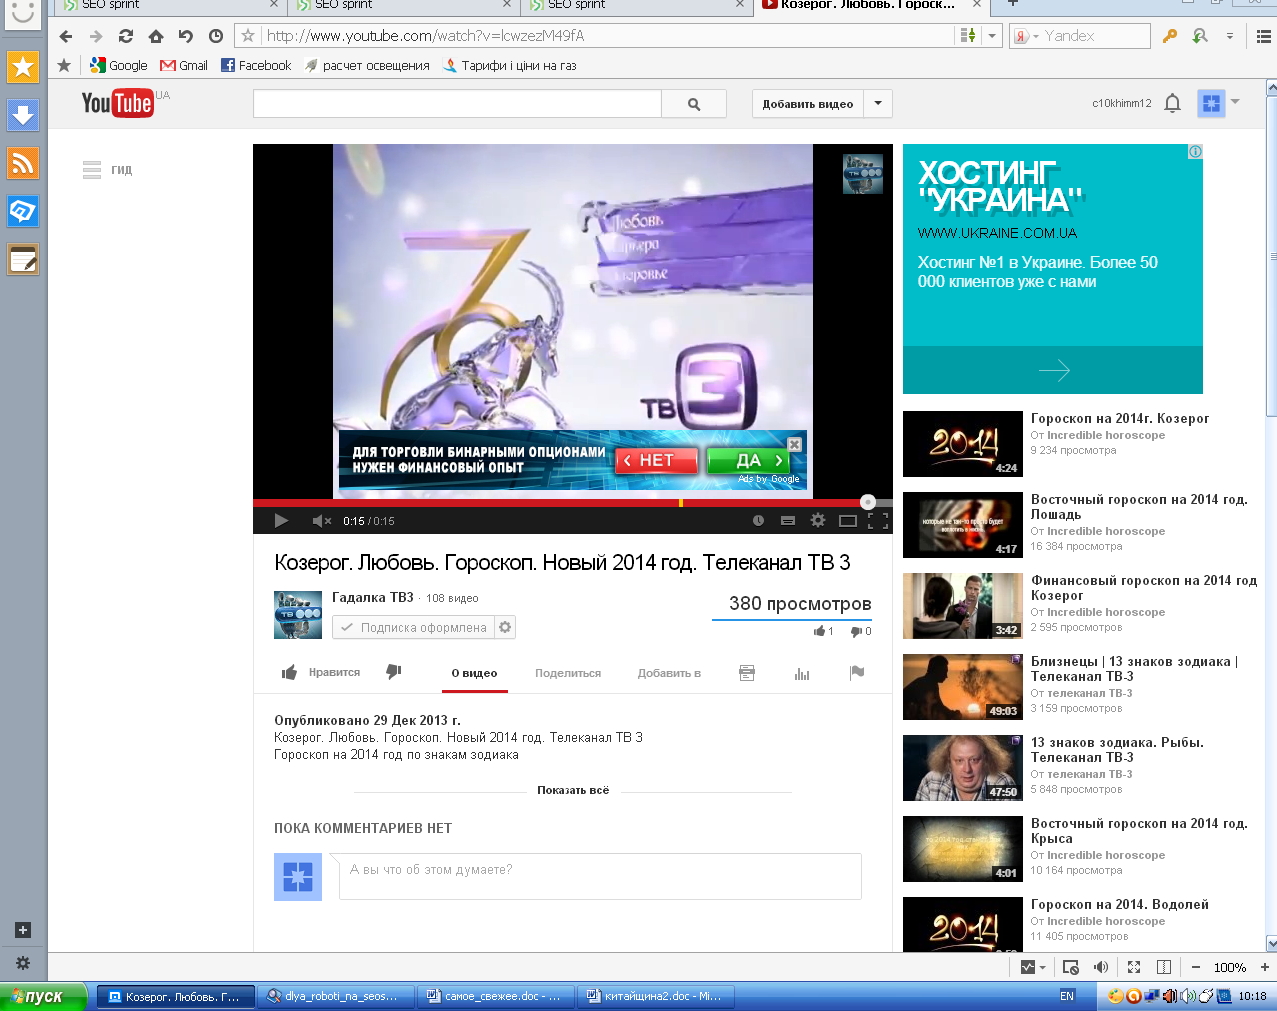Open browsing history clock icon in the toolbar

click(216, 36)
